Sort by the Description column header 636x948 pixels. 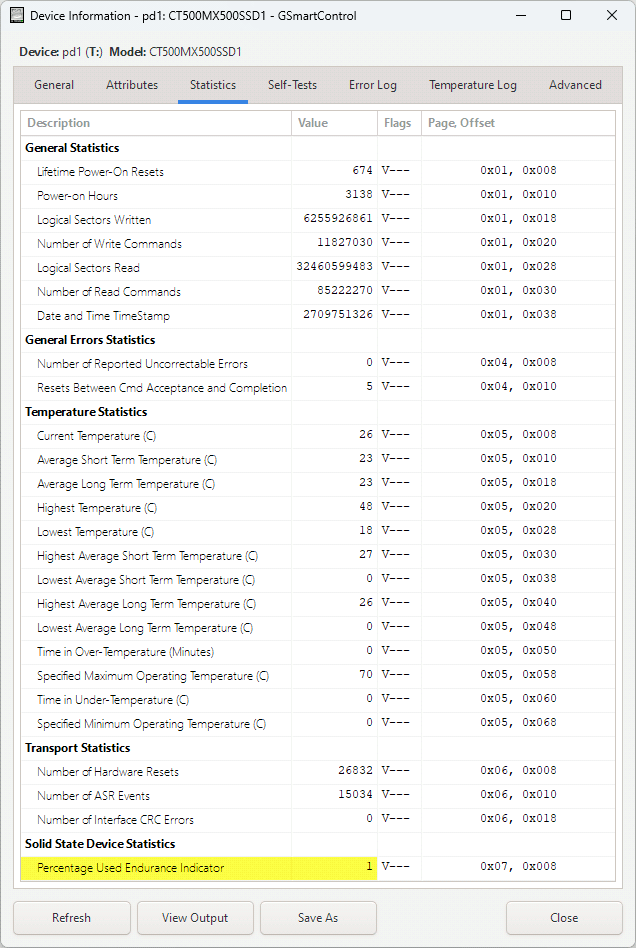coord(156,123)
